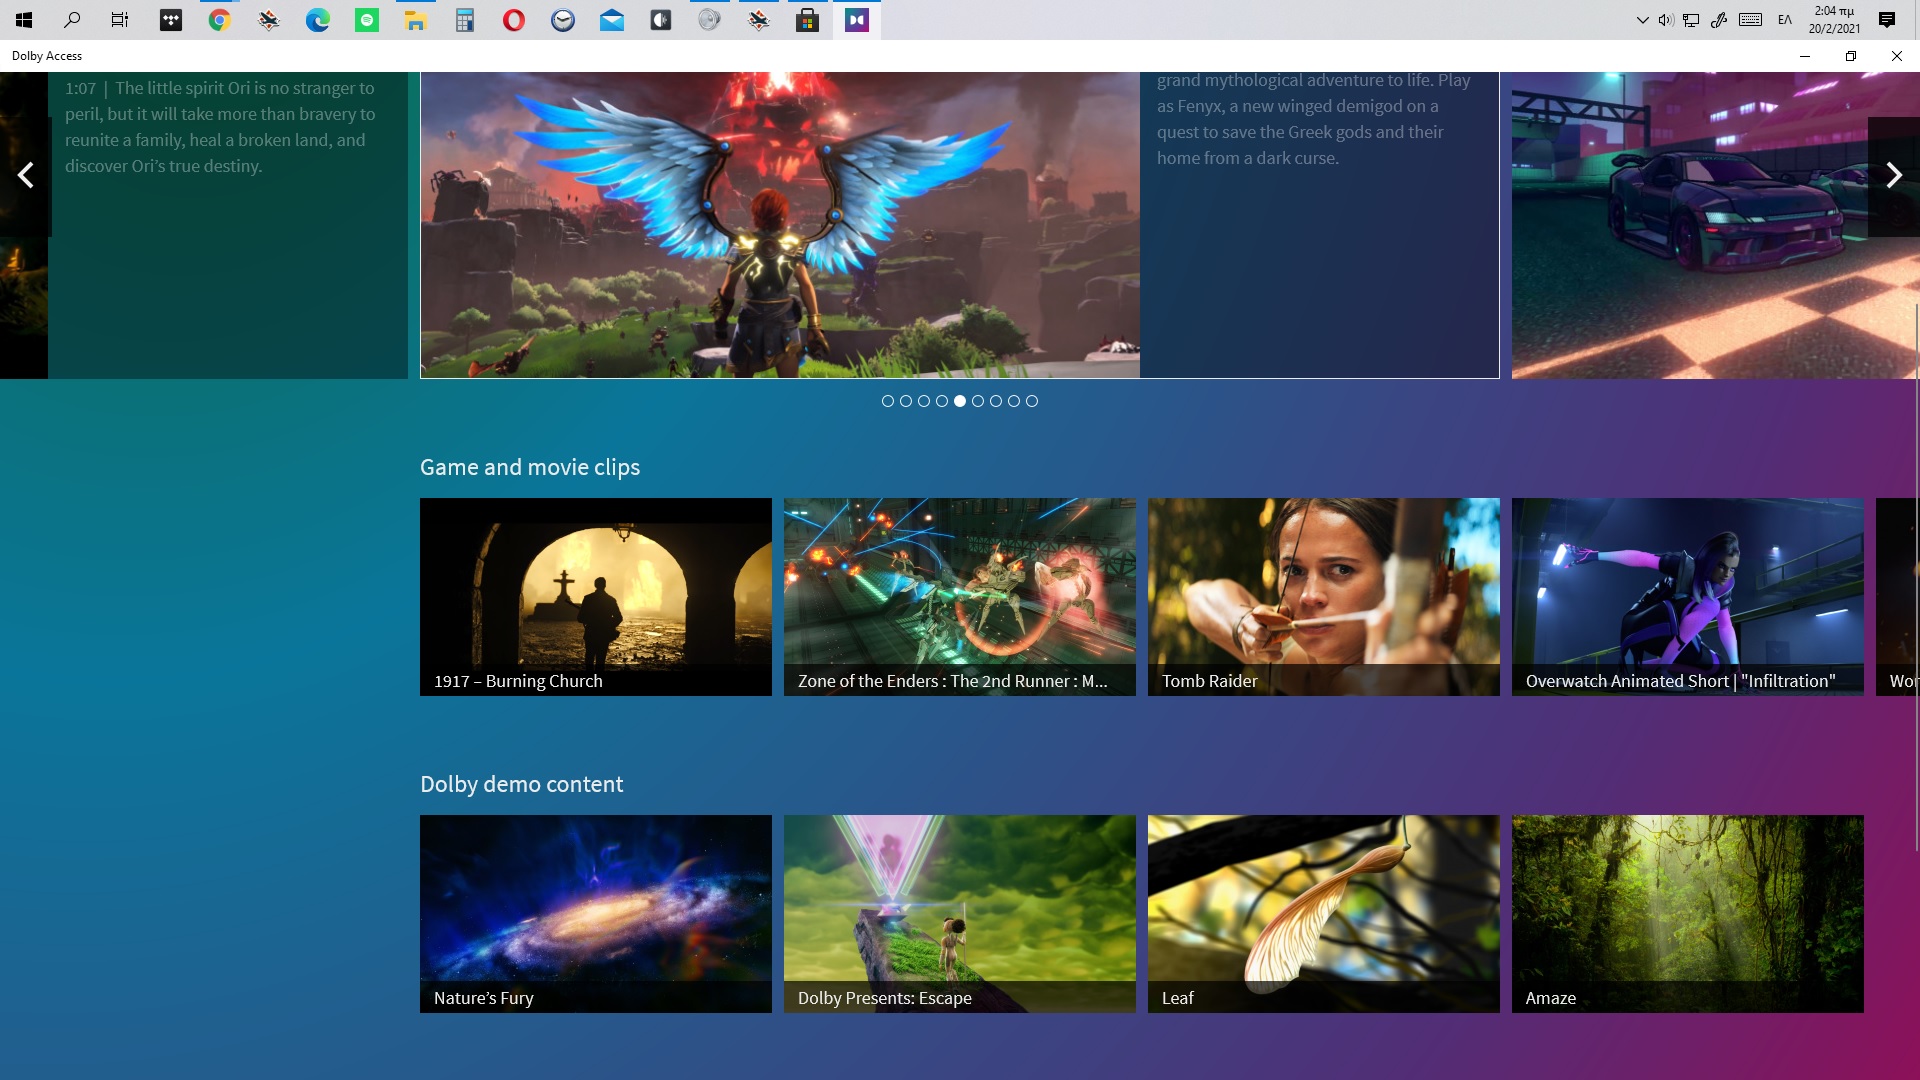
Task: Open the Leaf demo video
Action: (1323, 913)
